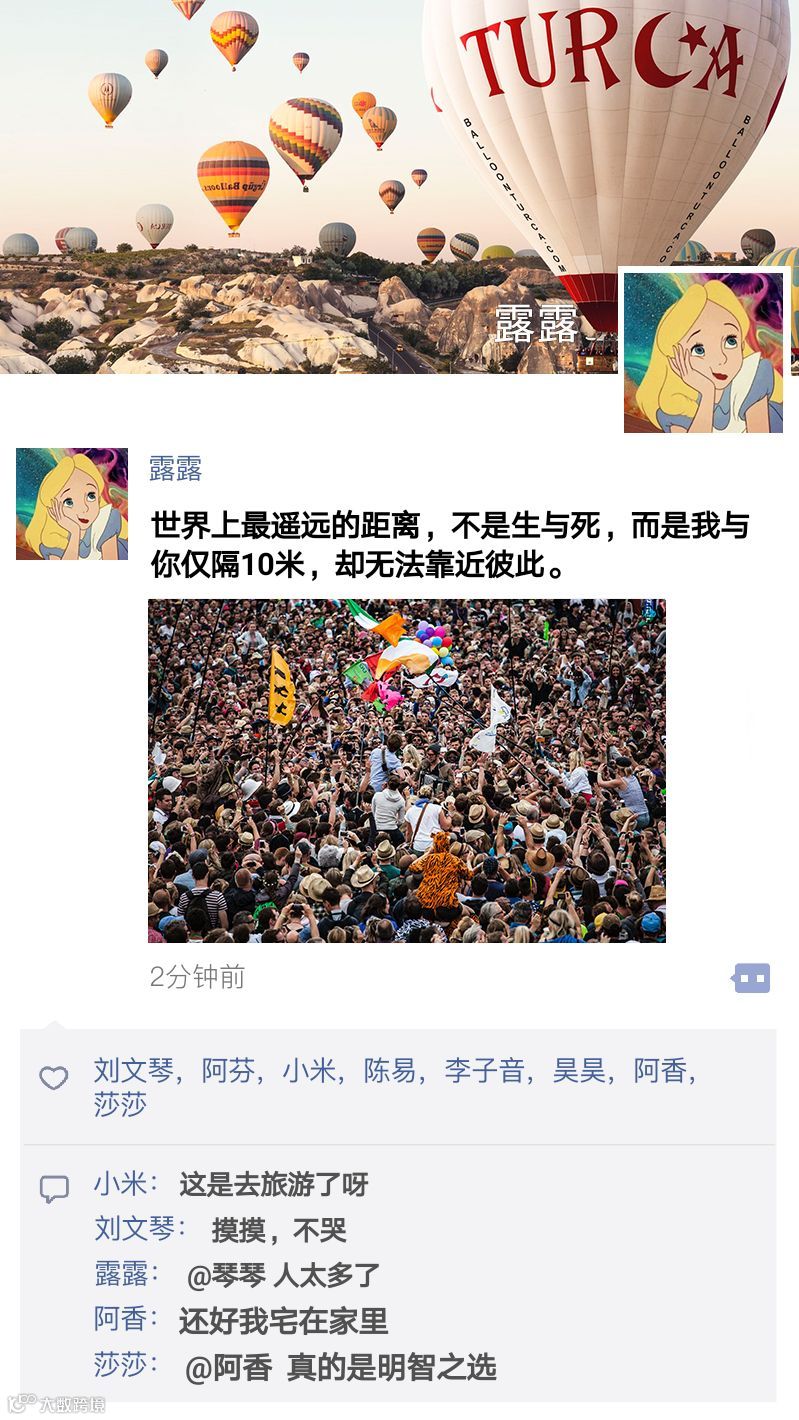Screen dimensions: 799x1420
Task: Select 阿芬 in the likes list
Action: pyautogui.click(x=228, y=1071)
